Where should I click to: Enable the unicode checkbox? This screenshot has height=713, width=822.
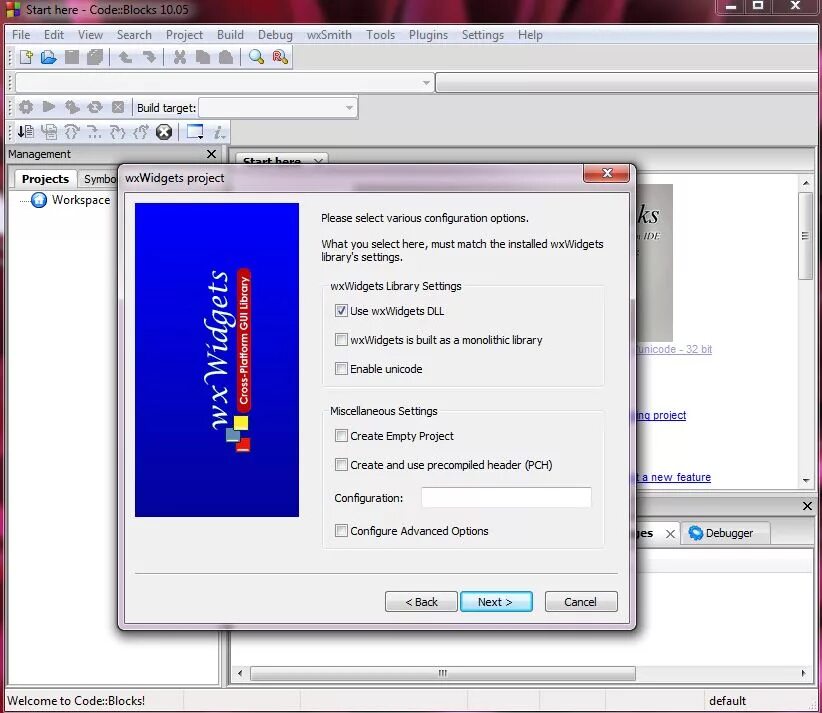[x=341, y=369]
